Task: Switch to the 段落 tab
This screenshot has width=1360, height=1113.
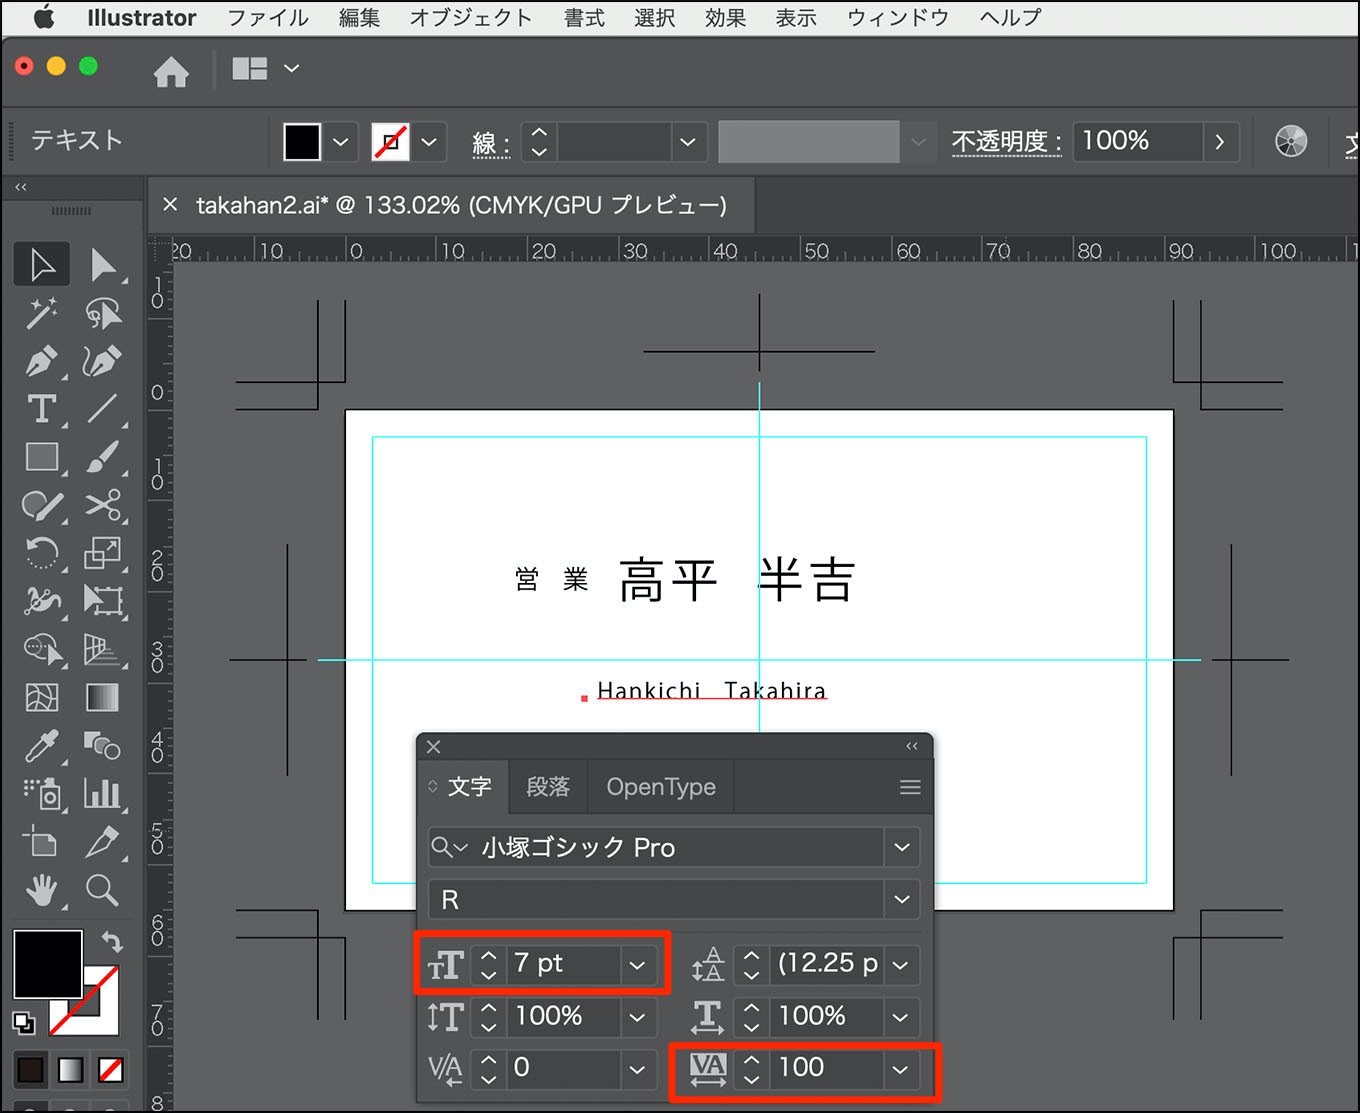Action: coord(548,787)
